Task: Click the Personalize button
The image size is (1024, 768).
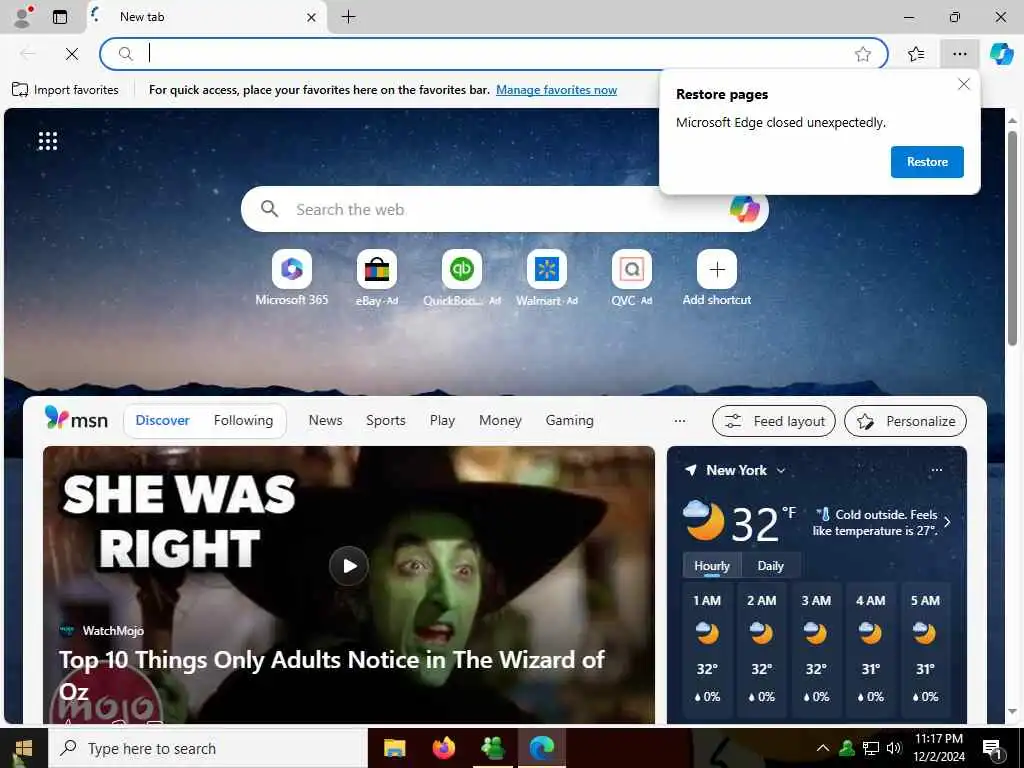Action: tap(906, 421)
